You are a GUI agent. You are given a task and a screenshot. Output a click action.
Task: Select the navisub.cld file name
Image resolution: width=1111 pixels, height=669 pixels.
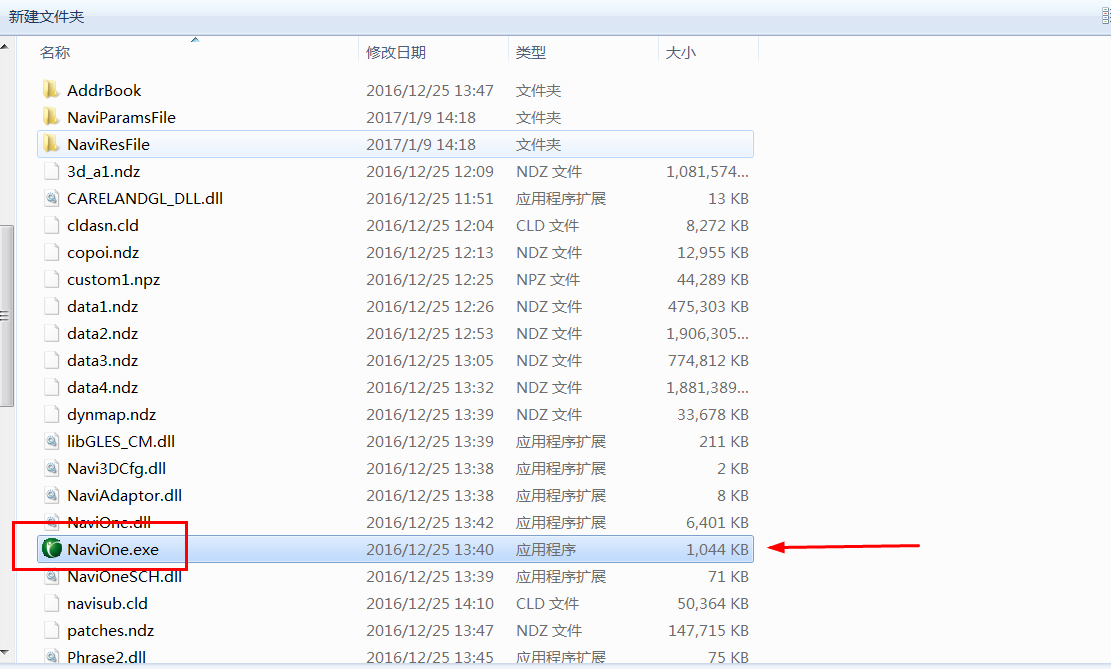108,603
